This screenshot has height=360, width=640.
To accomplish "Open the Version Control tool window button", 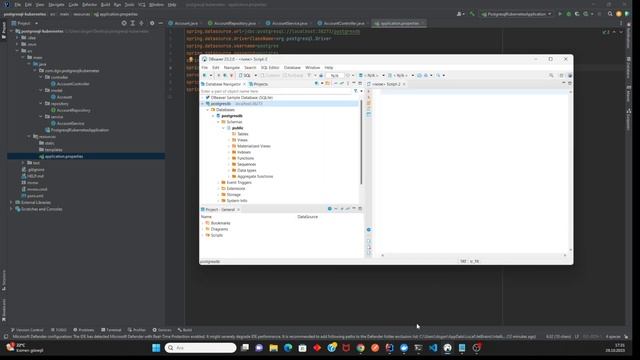I will 27,330.
